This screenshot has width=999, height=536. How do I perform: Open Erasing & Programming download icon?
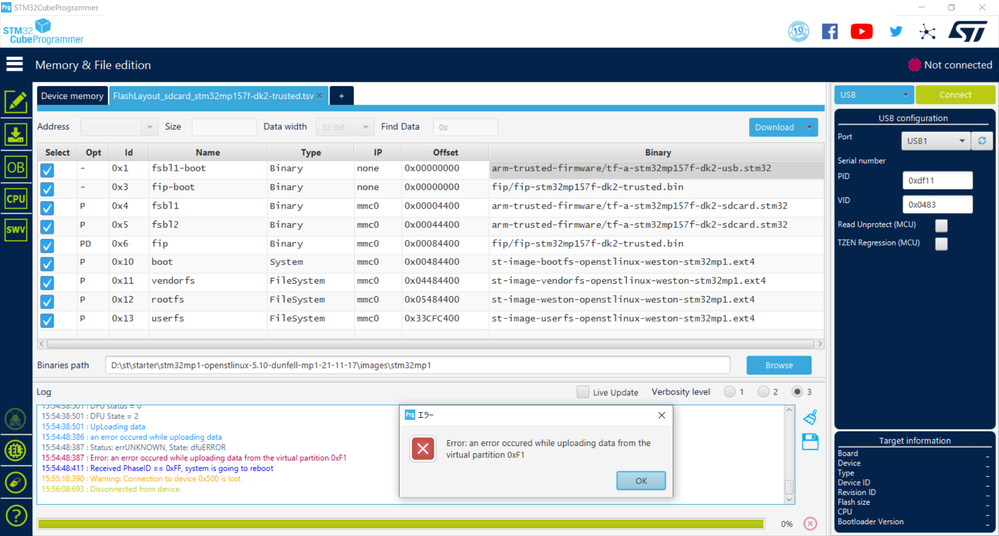[15, 134]
